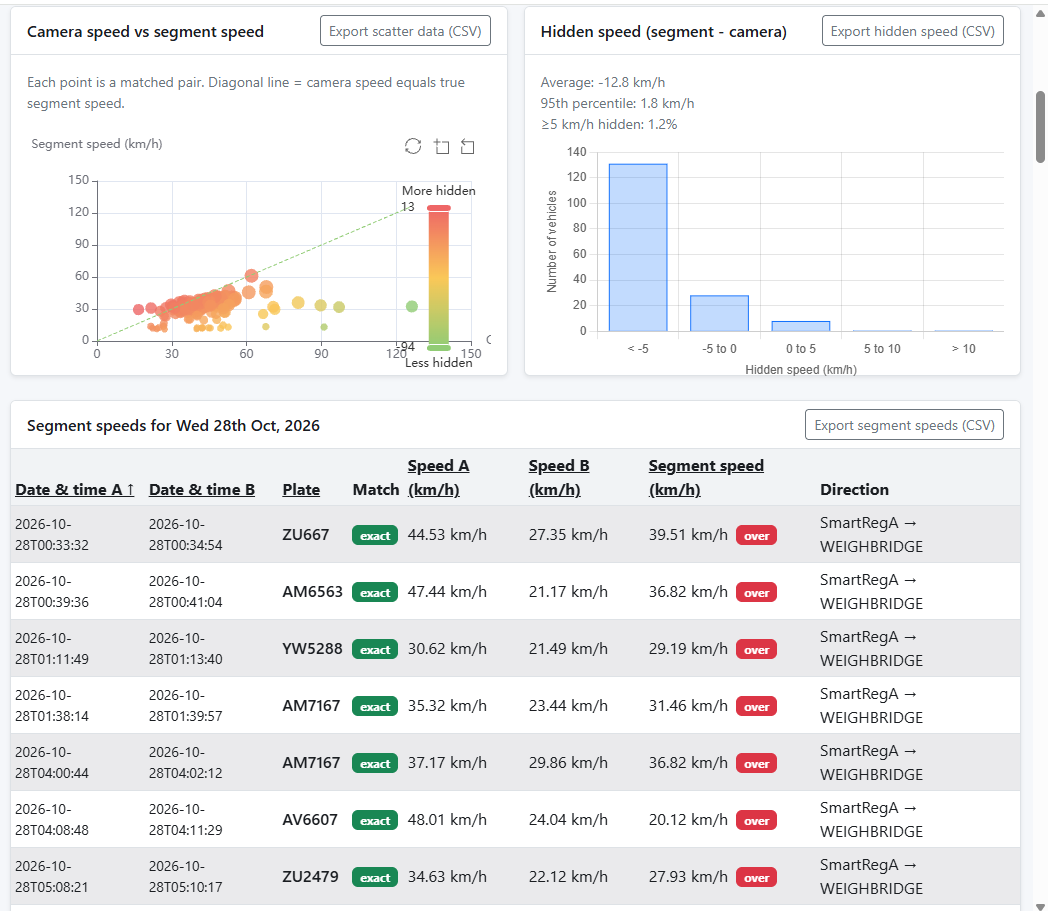
Task: Click the 'exact' badge in the AV6607 row
Action: coord(375,820)
